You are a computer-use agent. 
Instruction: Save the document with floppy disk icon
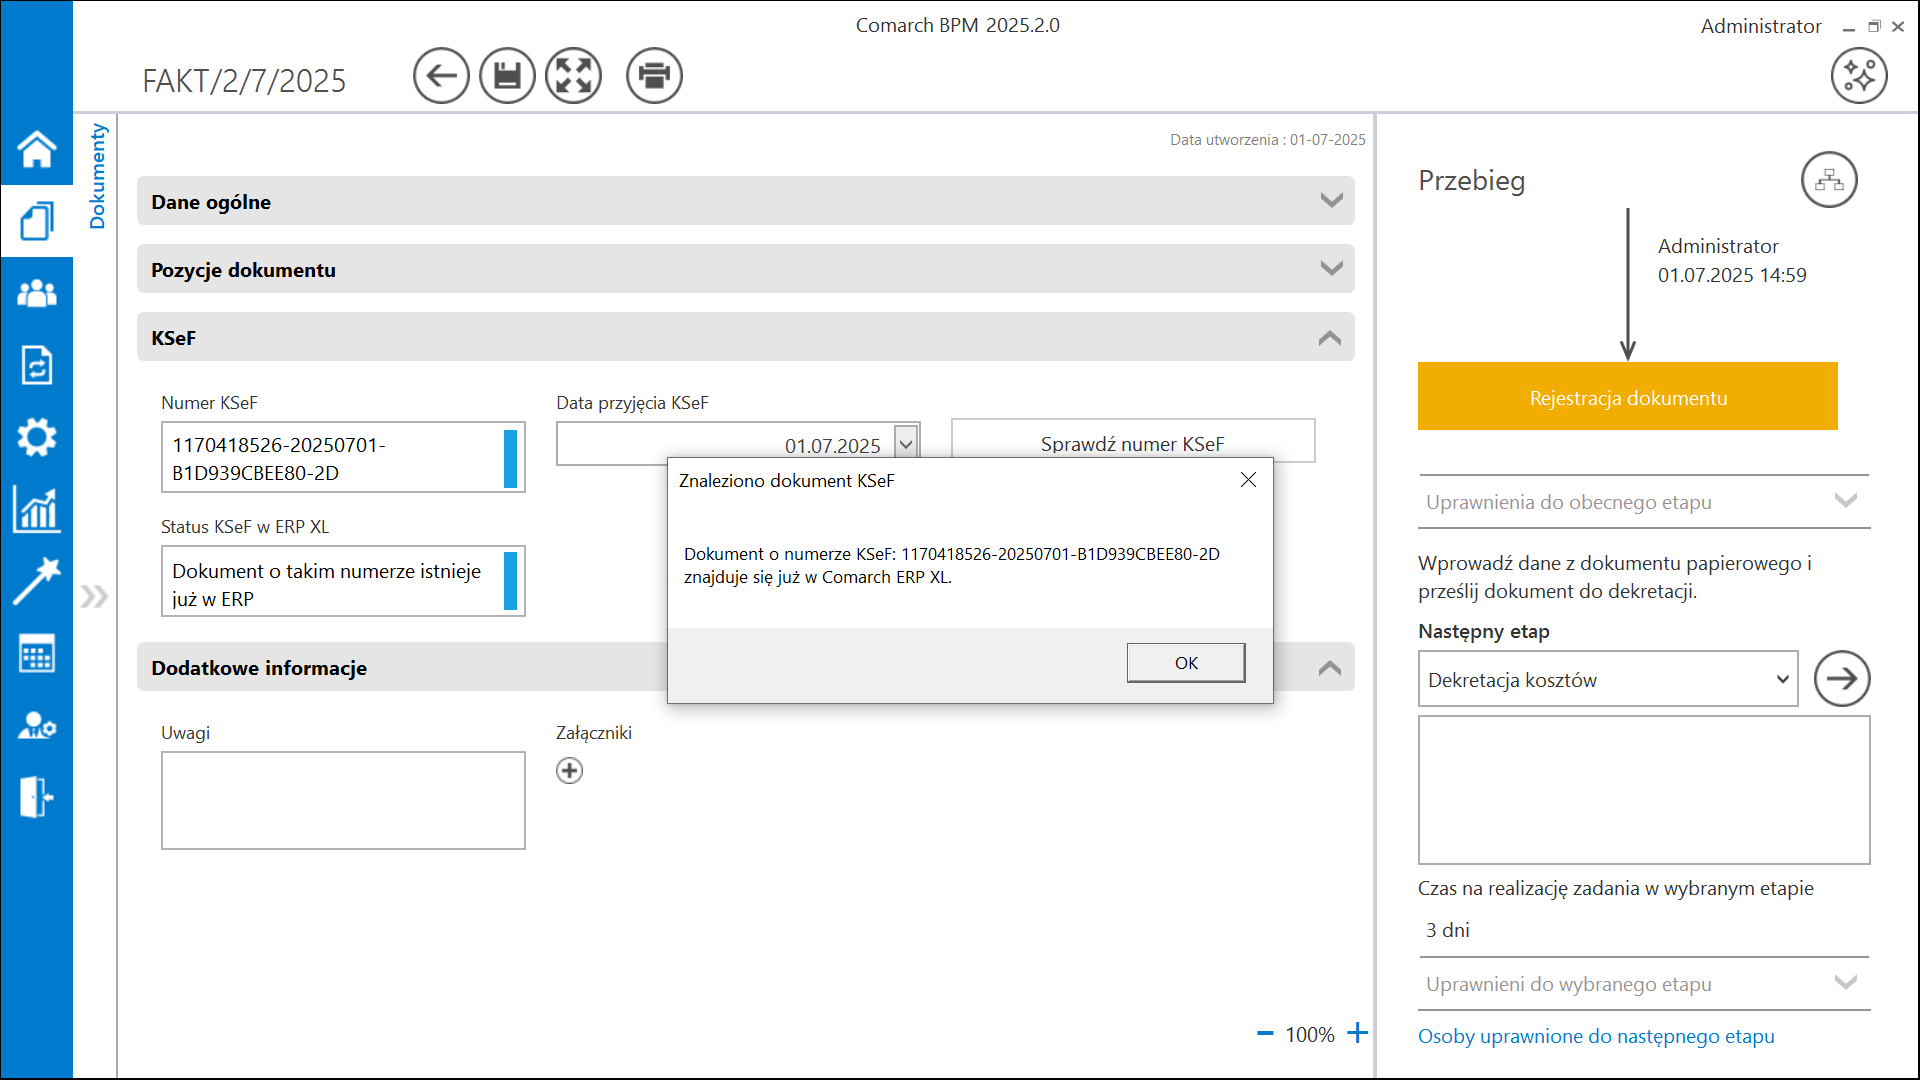[x=507, y=75]
